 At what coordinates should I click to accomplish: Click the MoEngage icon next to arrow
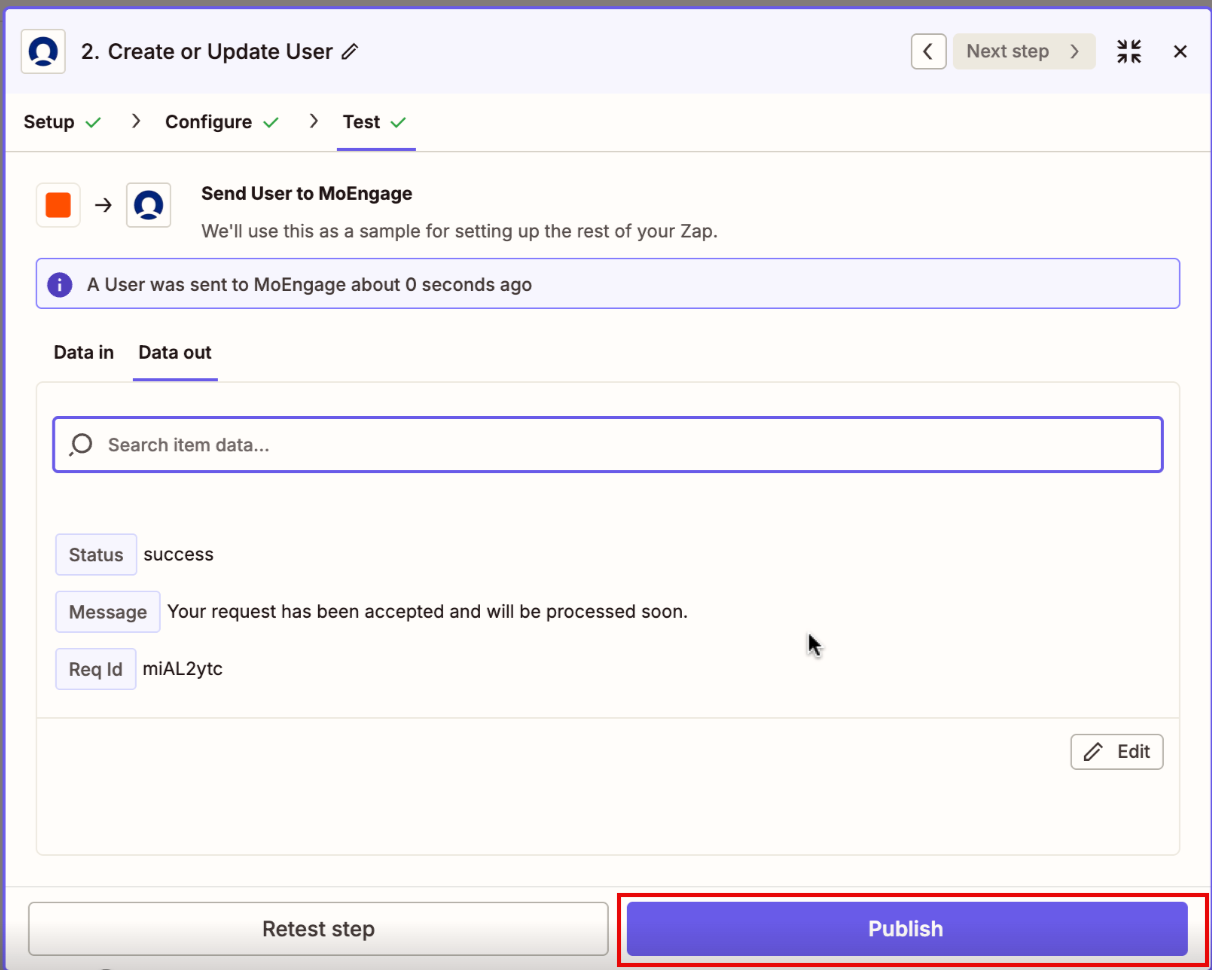point(148,205)
